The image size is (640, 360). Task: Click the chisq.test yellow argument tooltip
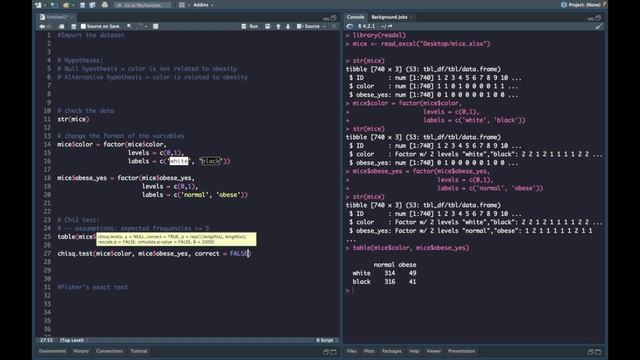click(x=176, y=239)
